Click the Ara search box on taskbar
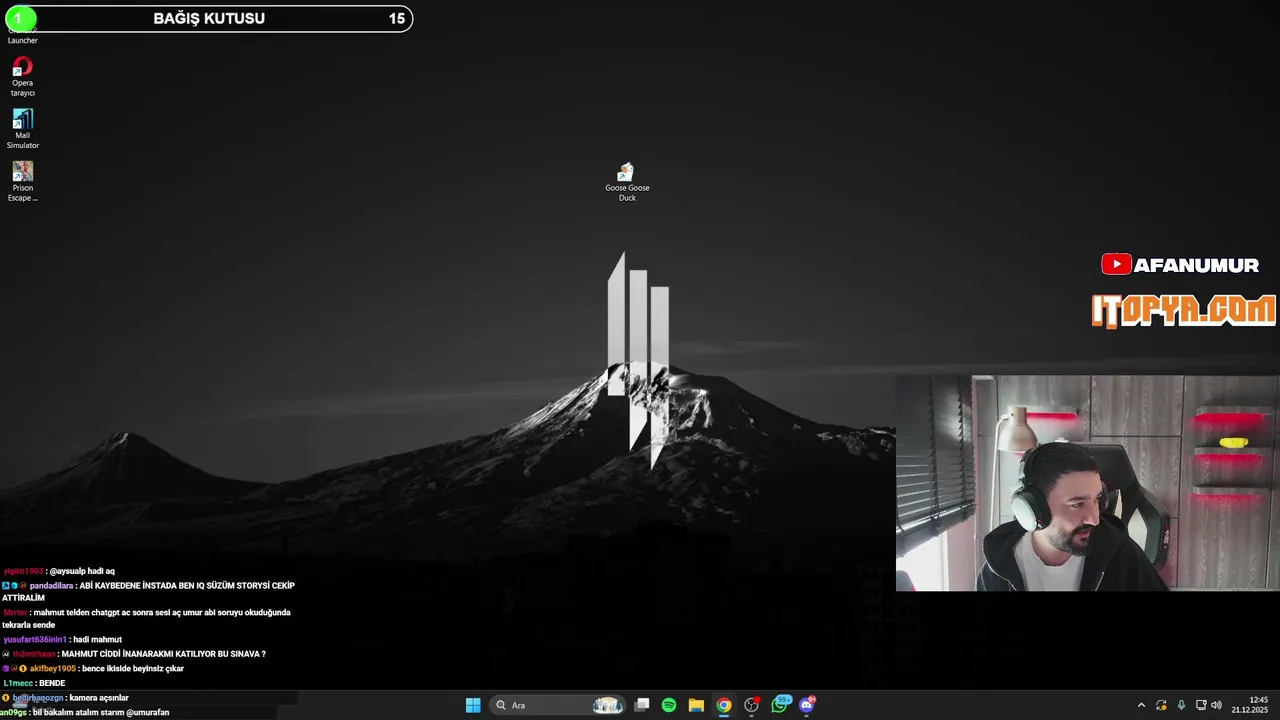This screenshot has height=720, width=1280. 557,705
